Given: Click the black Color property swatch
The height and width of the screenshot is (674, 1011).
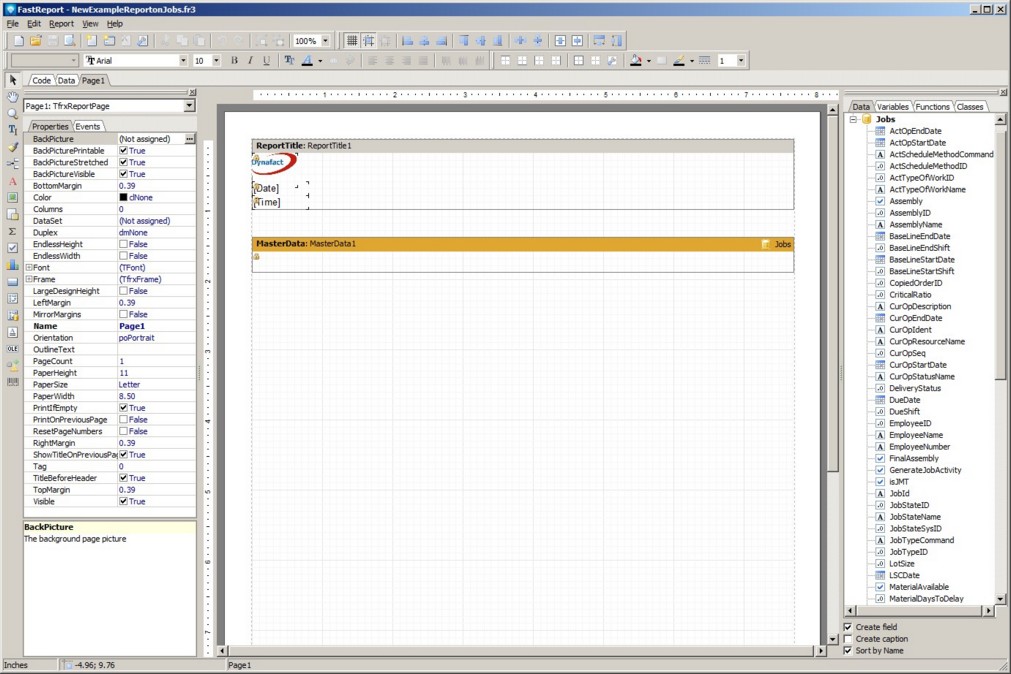Looking at the screenshot, I should tap(124, 198).
